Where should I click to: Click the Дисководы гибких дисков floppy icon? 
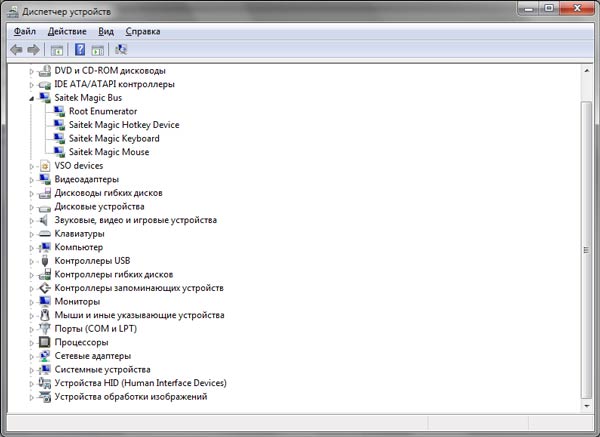[45, 193]
